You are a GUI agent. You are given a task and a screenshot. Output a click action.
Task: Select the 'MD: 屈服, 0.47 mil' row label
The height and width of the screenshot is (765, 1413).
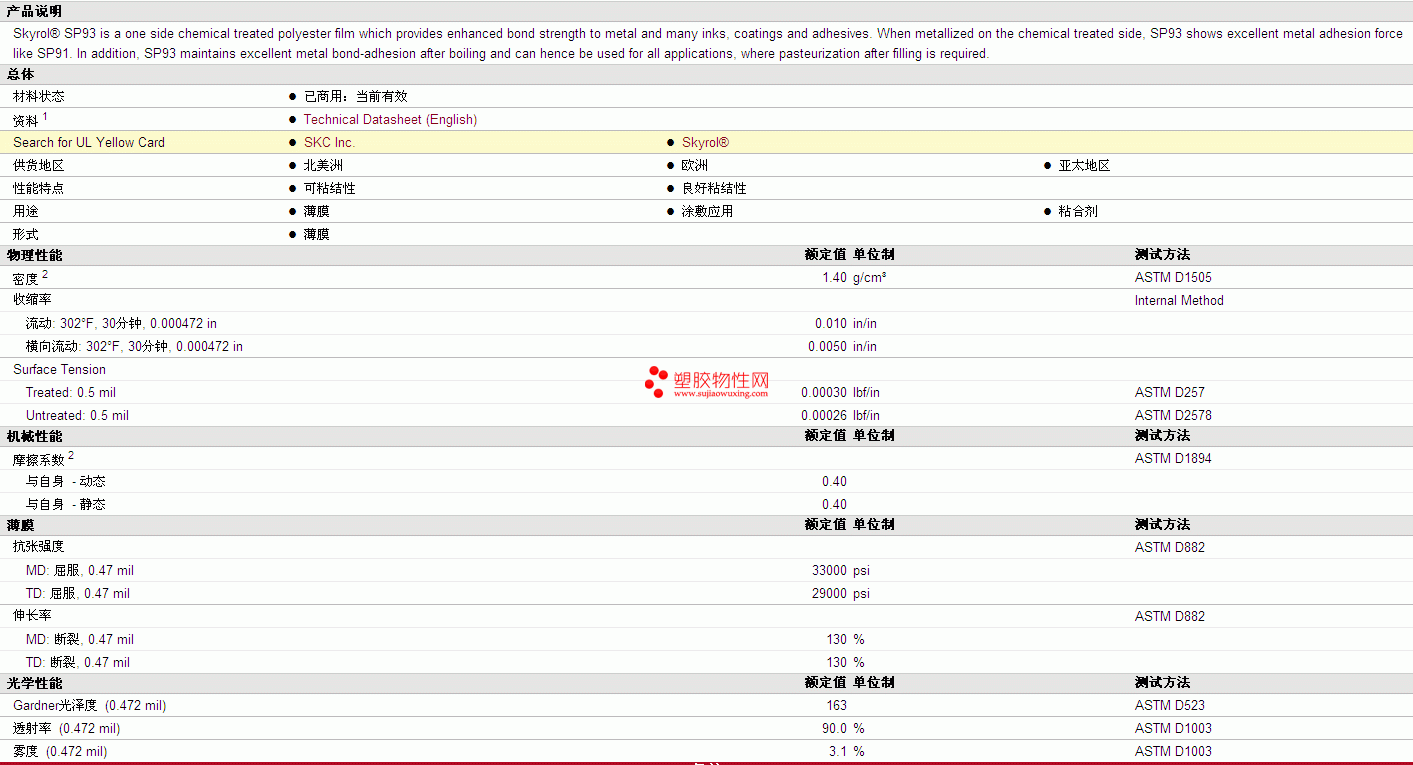pyautogui.click(x=80, y=570)
